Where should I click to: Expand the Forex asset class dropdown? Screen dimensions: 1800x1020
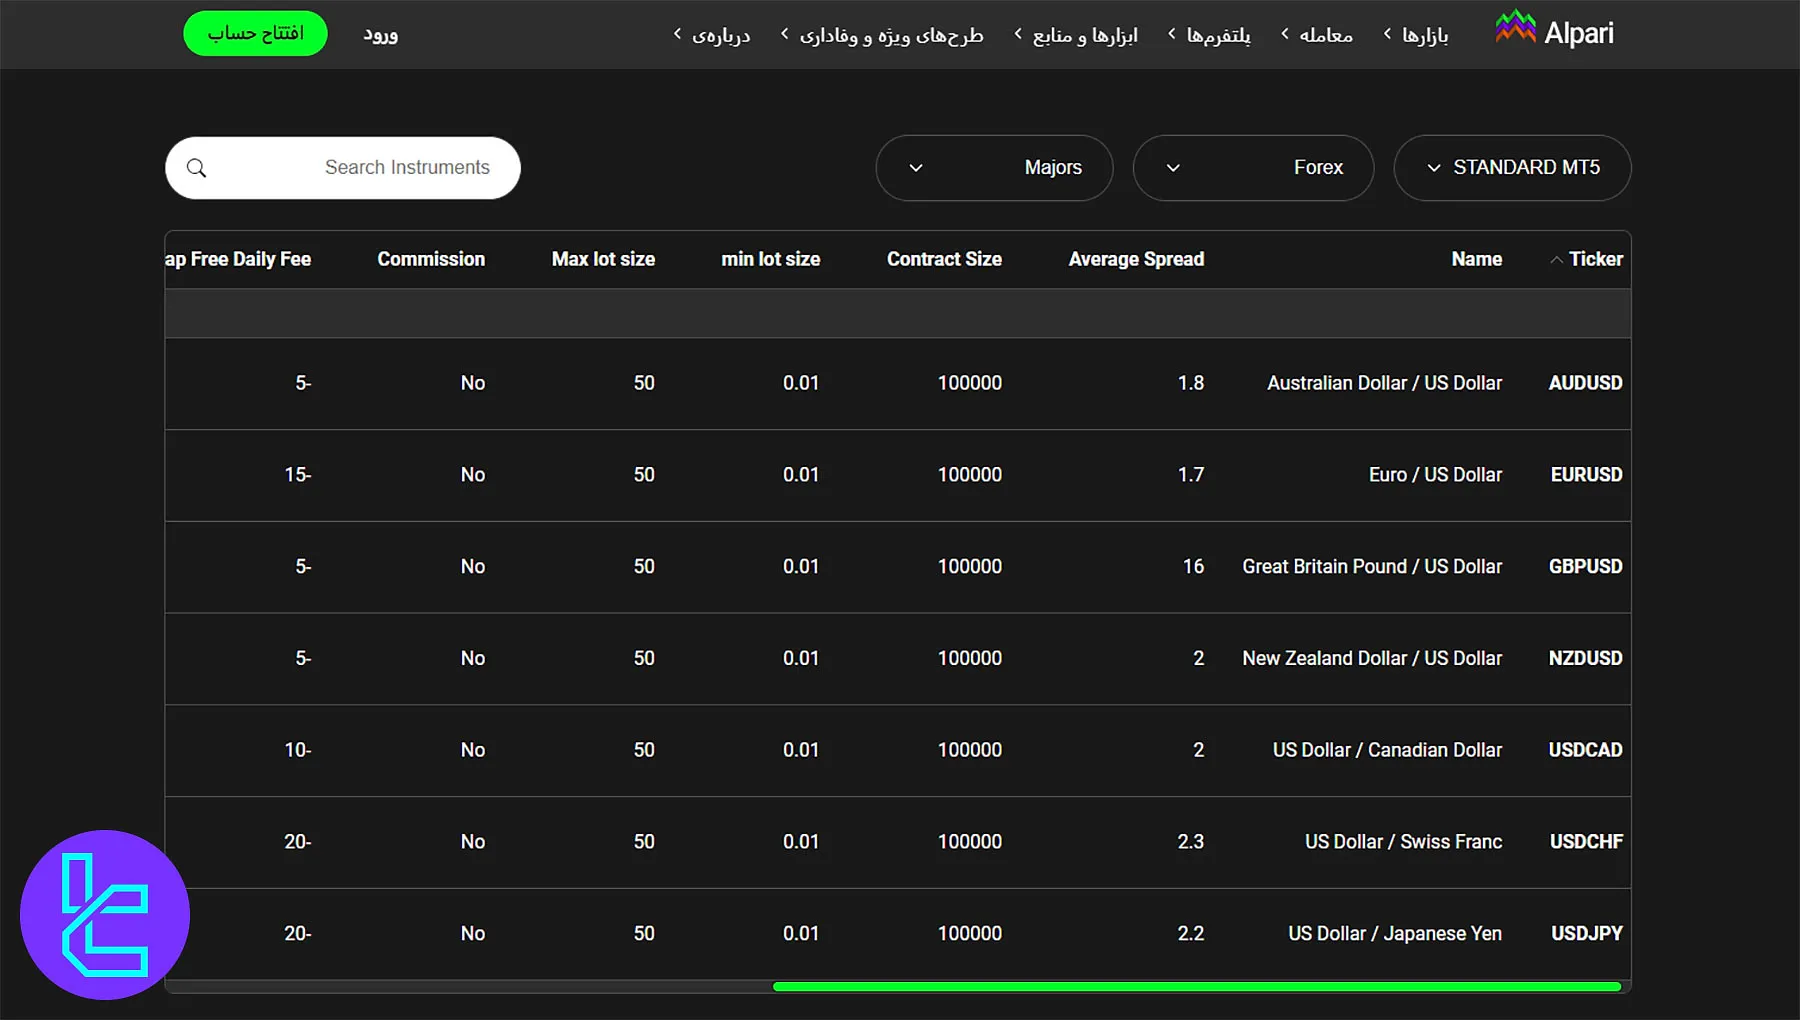(x=1253, y=168)
